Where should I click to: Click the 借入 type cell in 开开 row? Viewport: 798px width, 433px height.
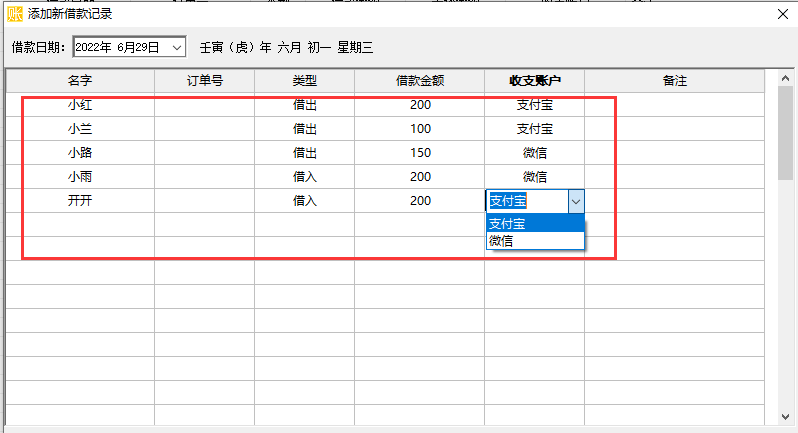(x=304, y=200)
